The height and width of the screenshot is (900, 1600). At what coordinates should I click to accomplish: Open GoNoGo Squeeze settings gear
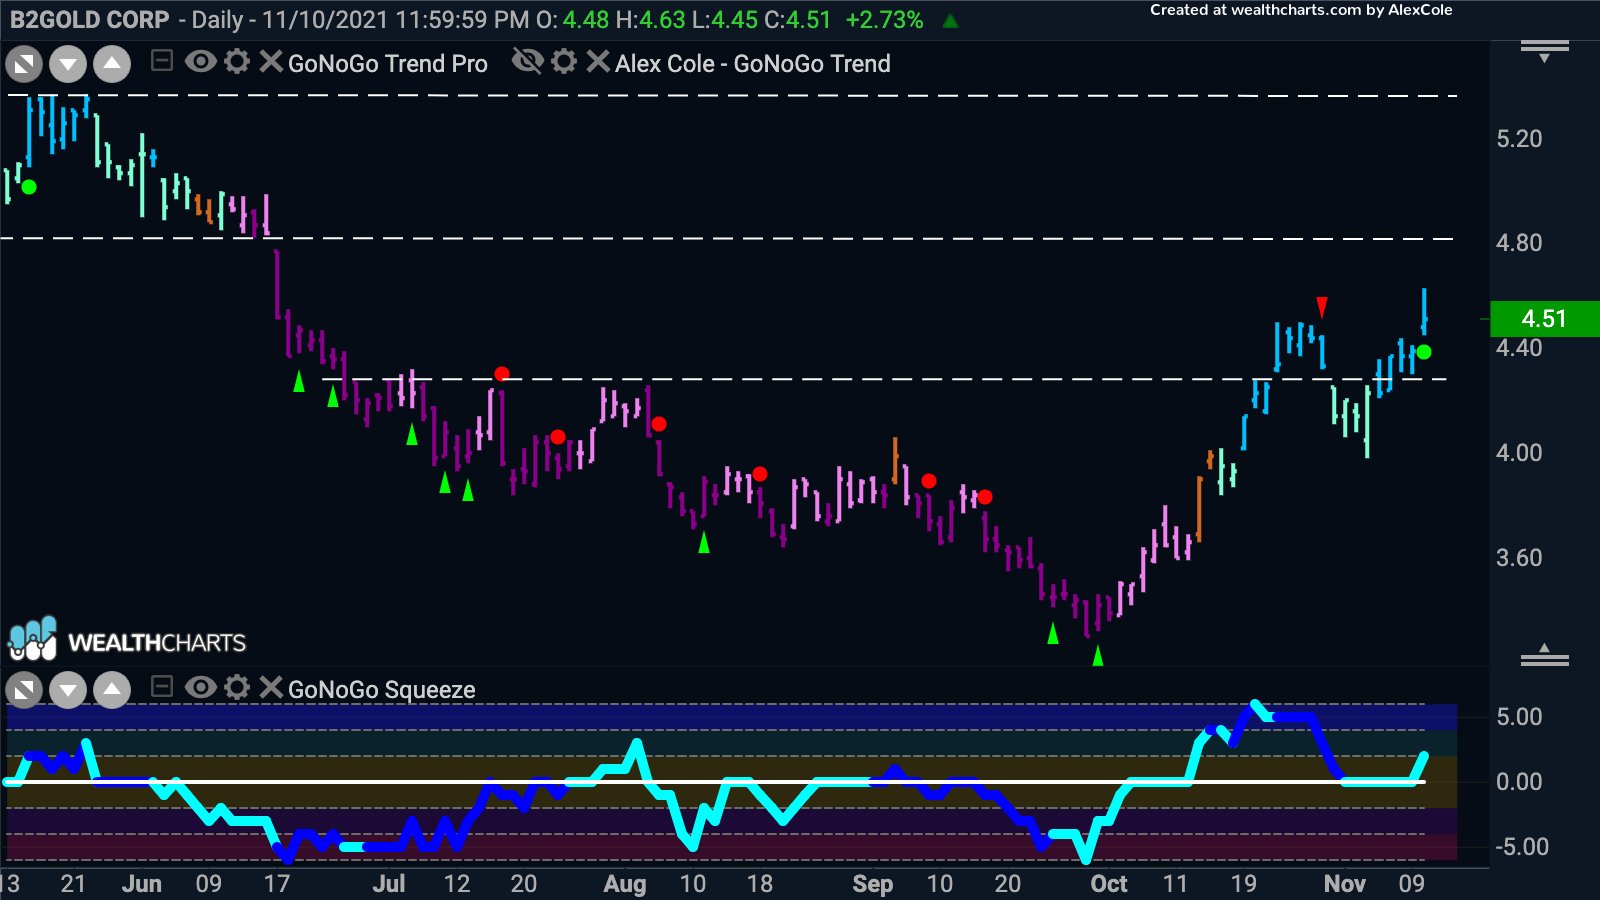coord(237,687)
